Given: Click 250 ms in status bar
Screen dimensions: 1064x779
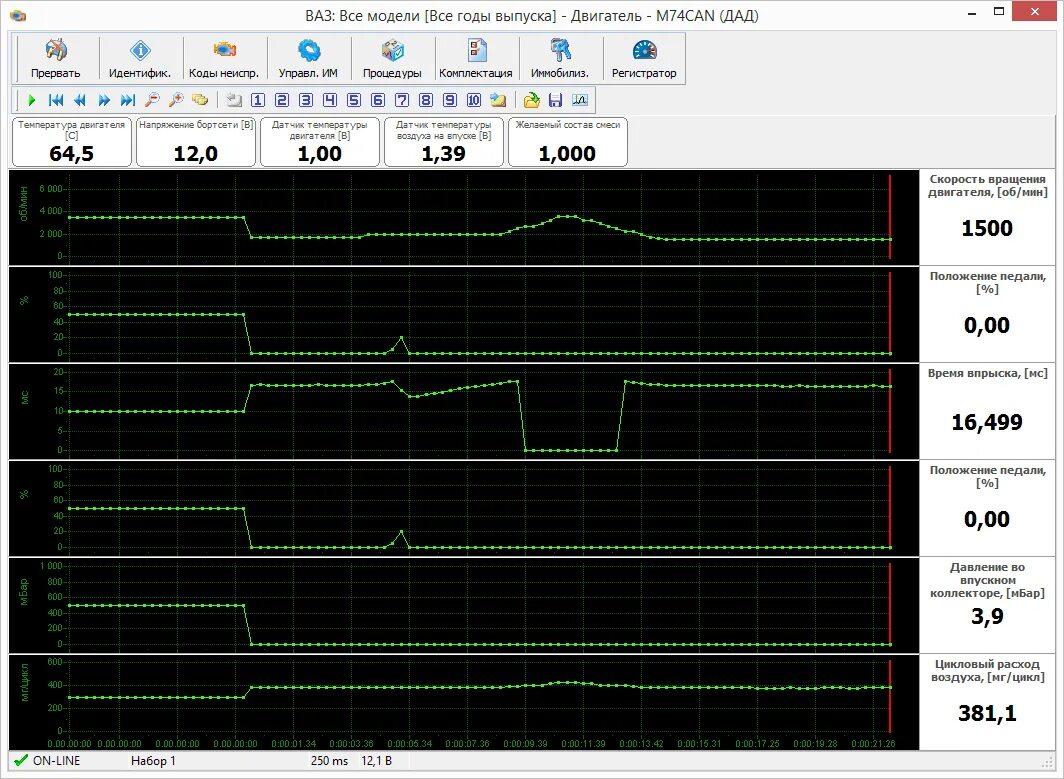Looking at the screenshot, I should (x=329, y=761).
